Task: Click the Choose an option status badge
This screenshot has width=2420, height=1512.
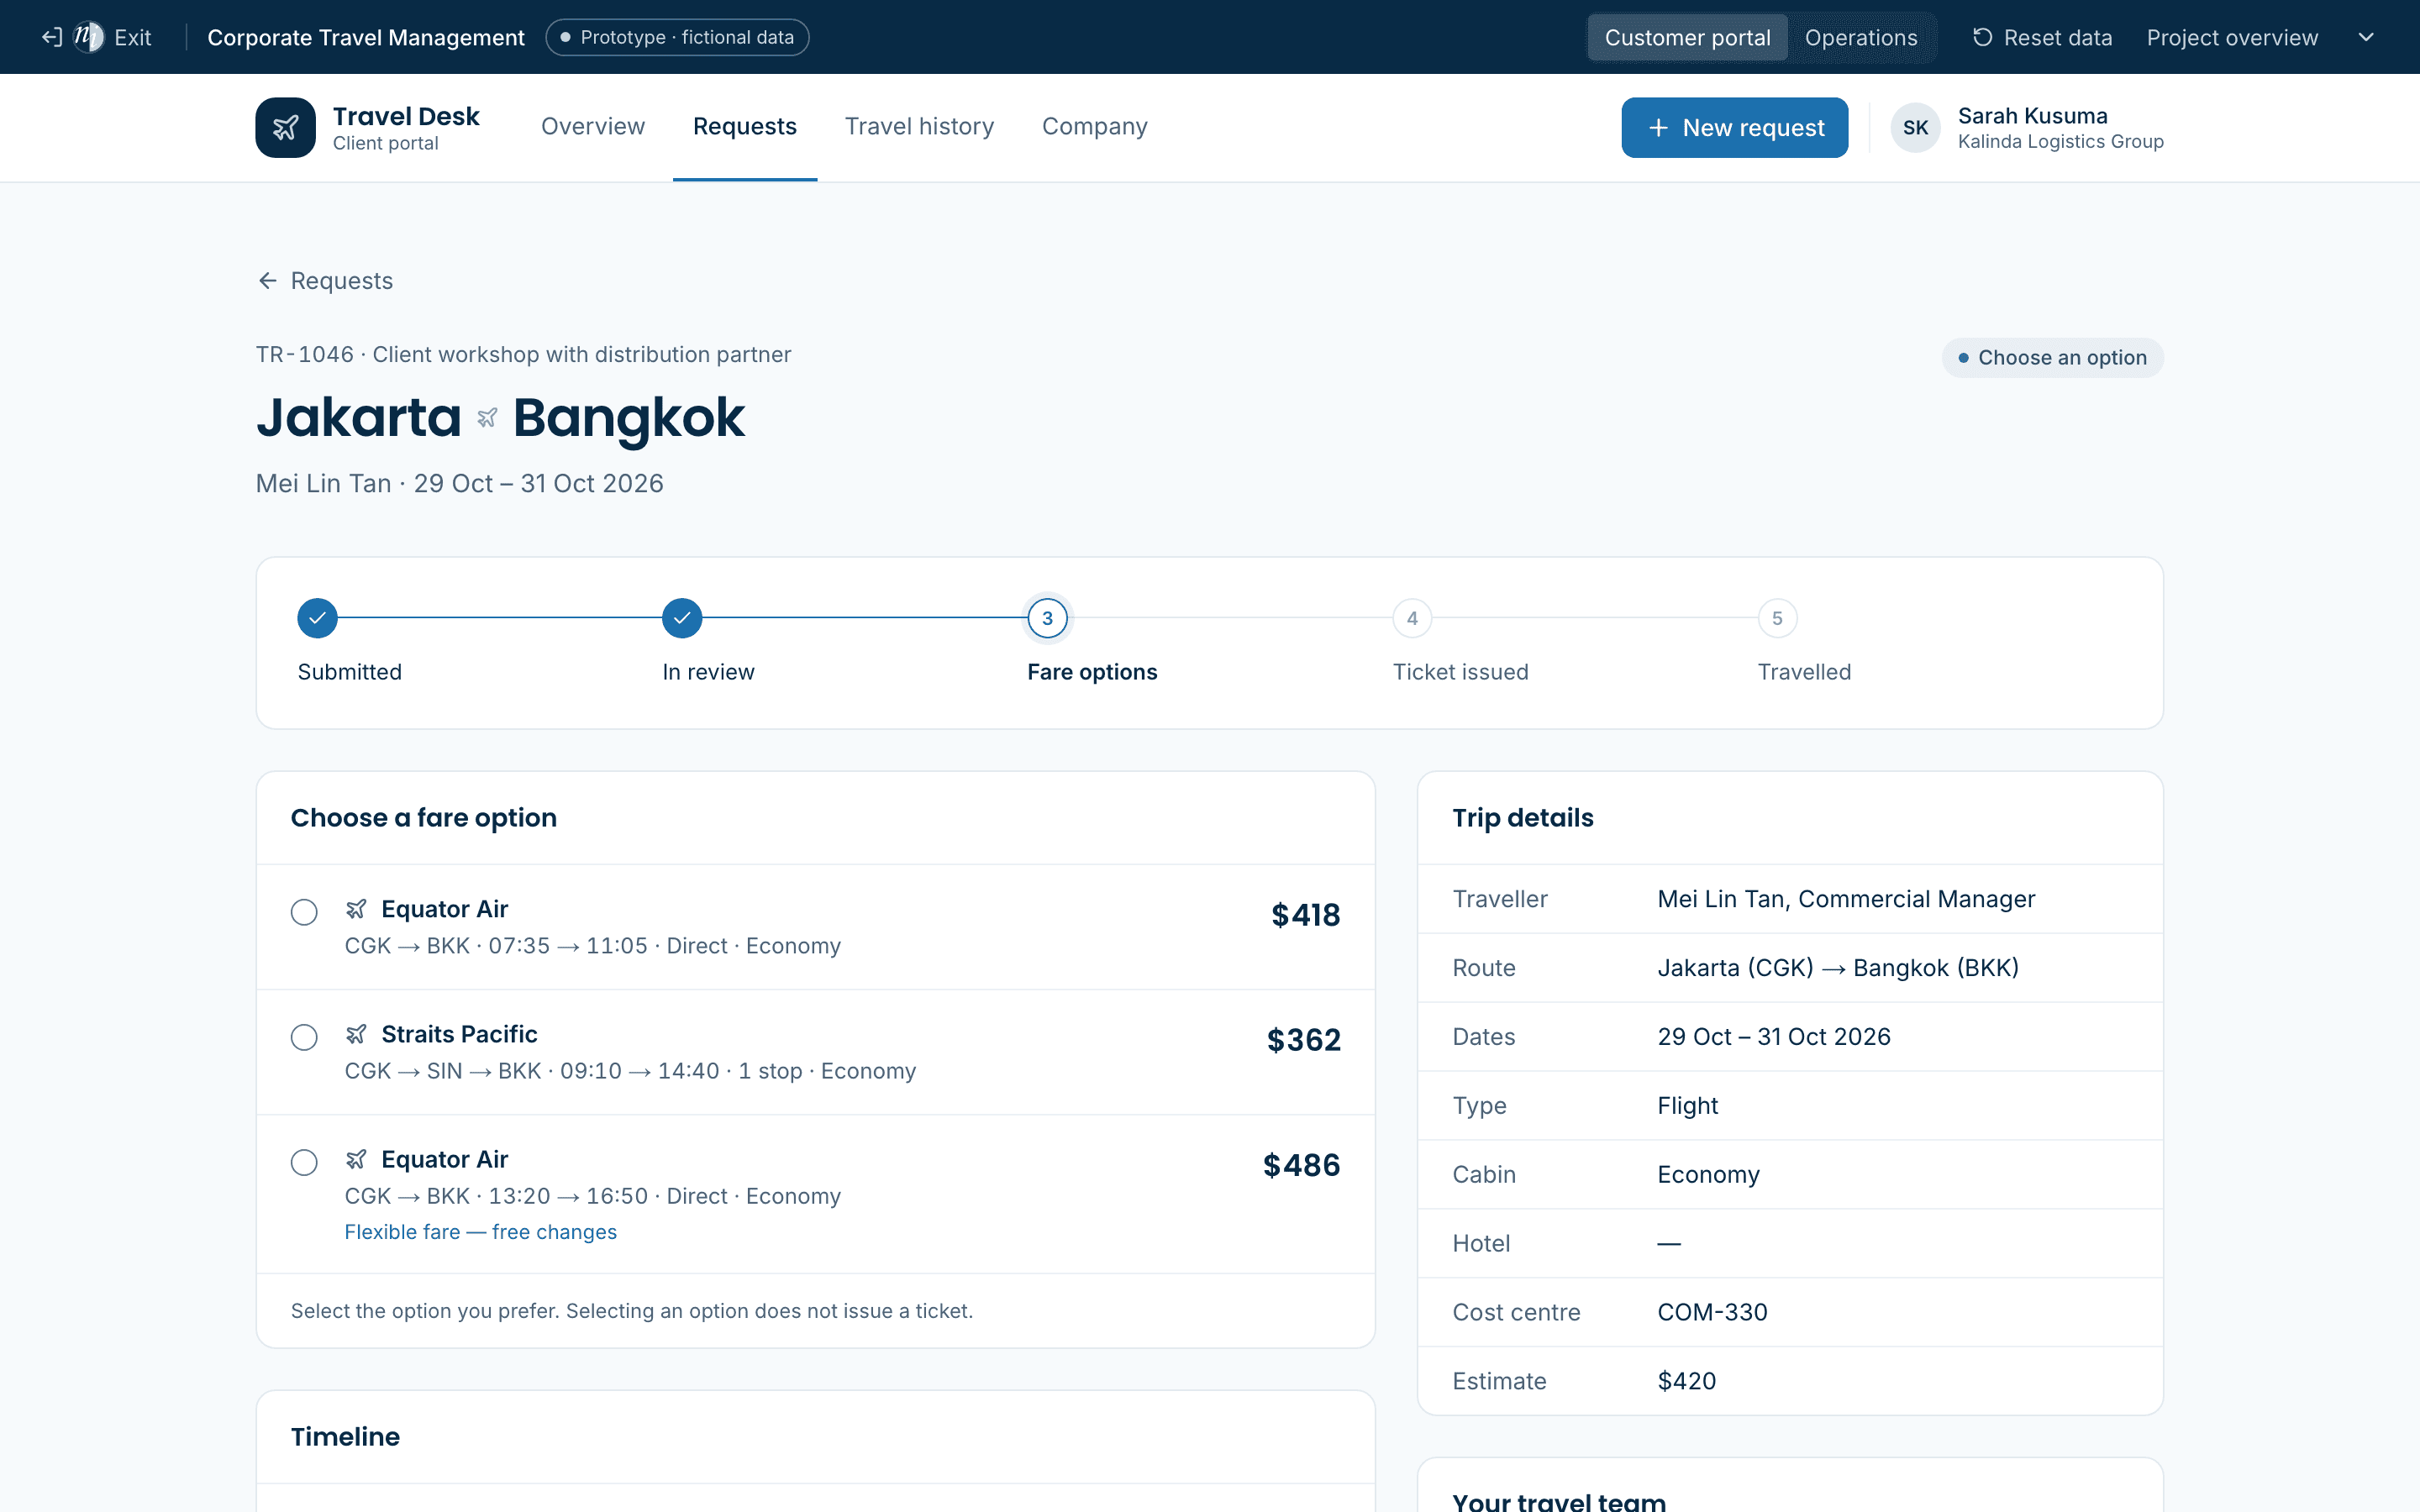Action: (x=2052, y=357)
